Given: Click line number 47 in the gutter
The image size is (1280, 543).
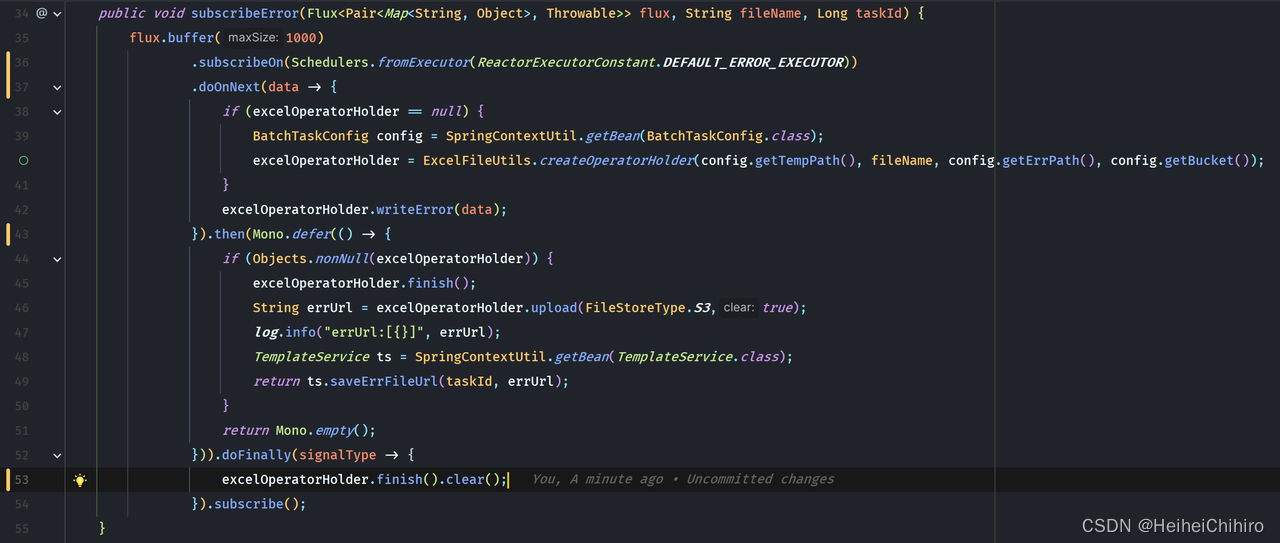Looking at the screenshot, I should point(23,332).
